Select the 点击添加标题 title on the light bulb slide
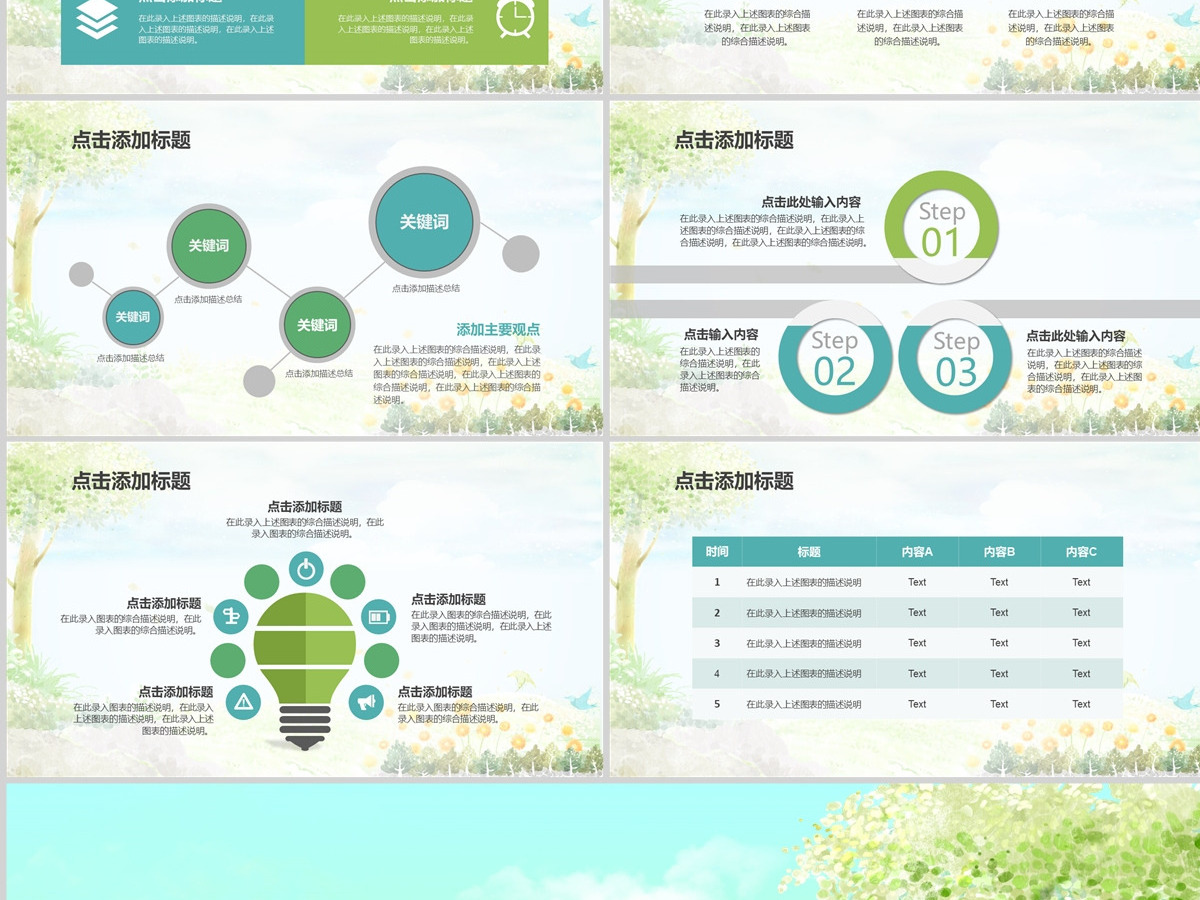This screenshot has height=900, width=1200. 131,481
